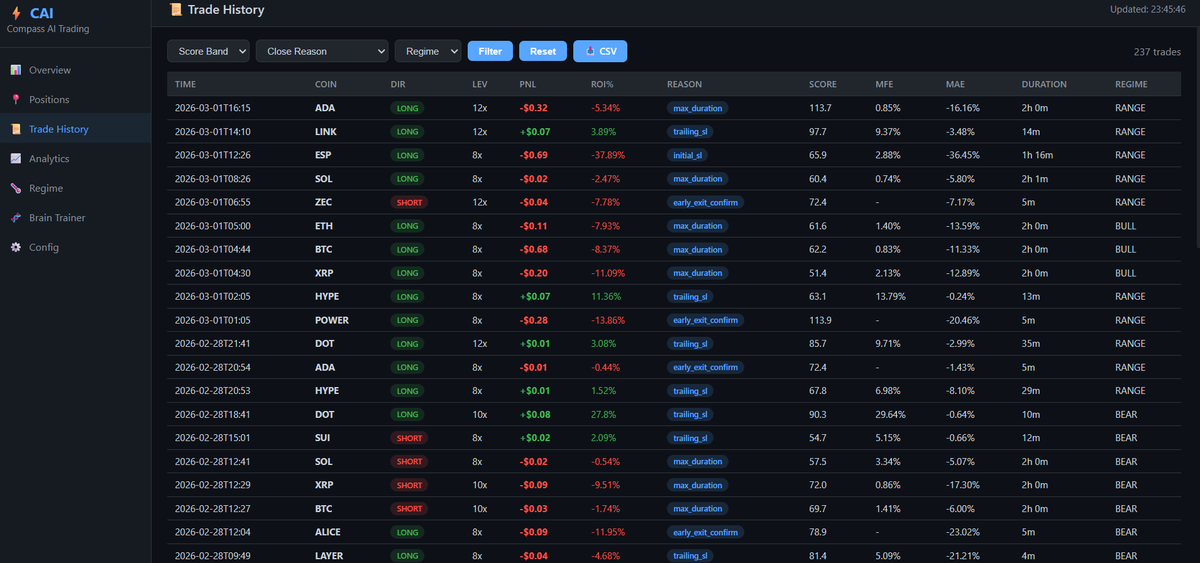The height and width of the screenshot is (563, 1200).
Task: Click the Updated 23:45:46 timestamp
Action: pos(1150,9)
